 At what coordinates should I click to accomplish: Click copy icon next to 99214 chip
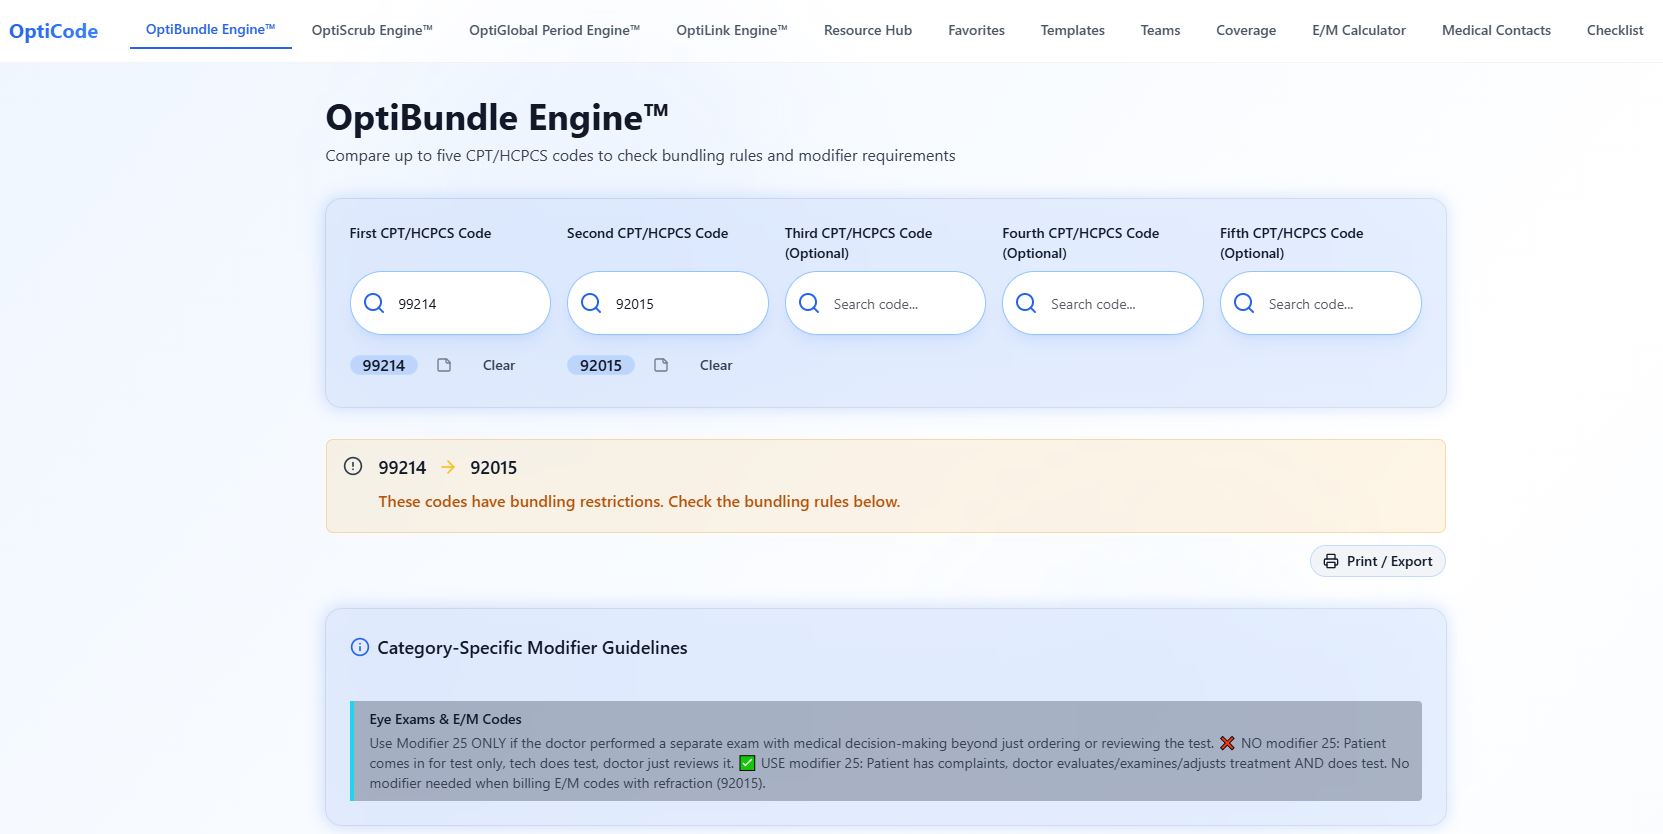tap(444, 365)
